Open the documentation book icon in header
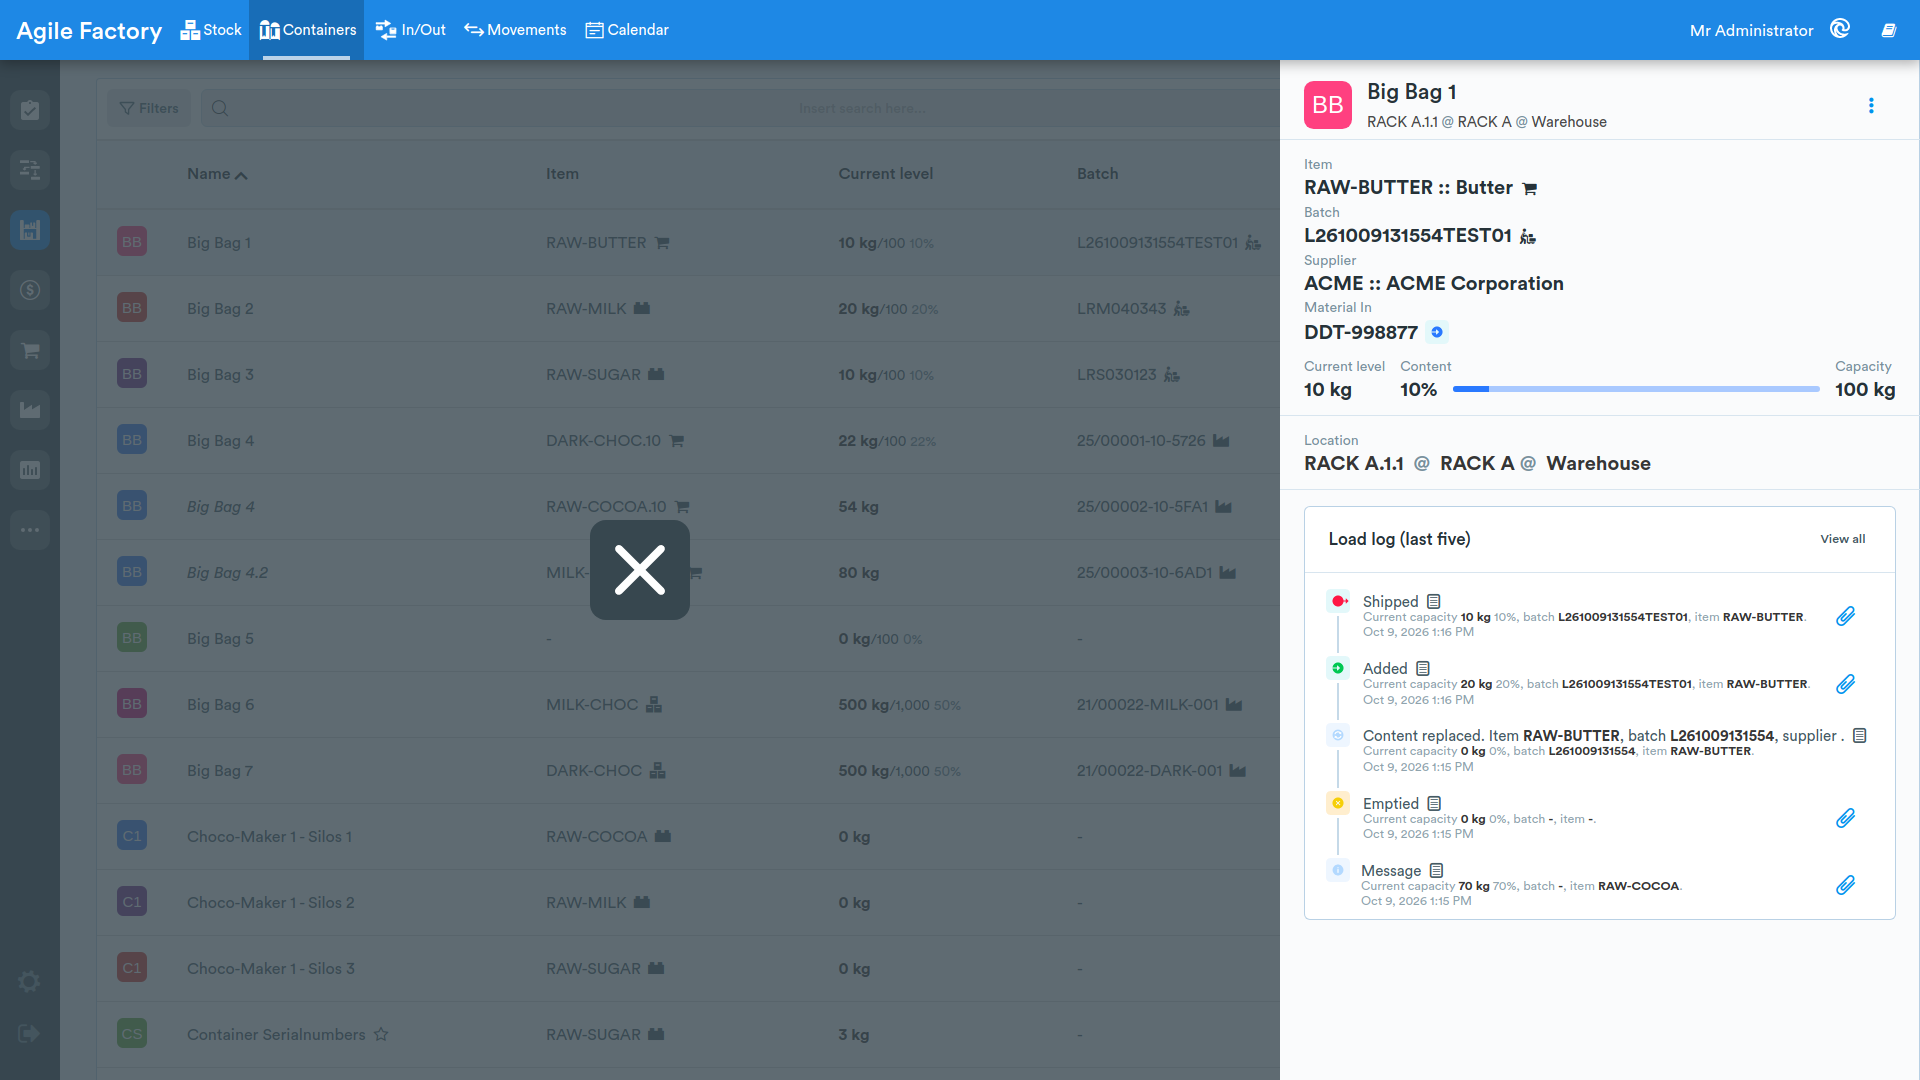 (1889, 30)
